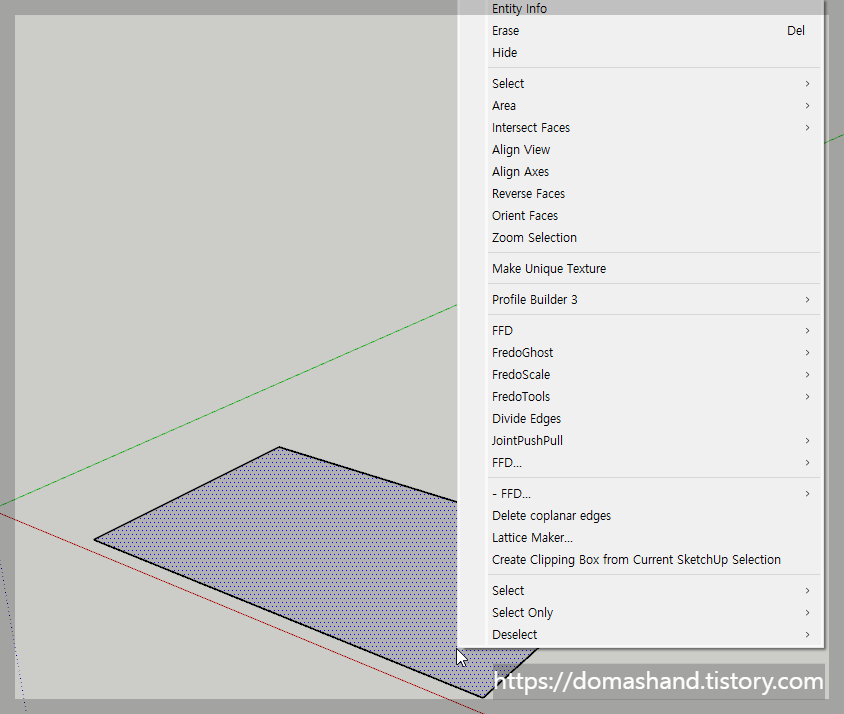
Task: Select Hide menu entry
Action: (640, 53)
